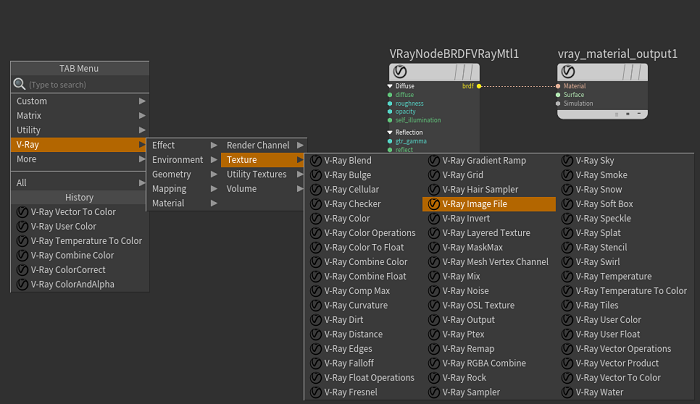Collapse the Diffuse section on VRayMtl node
This screenshot has height=404, width=700.
pos(390,87)
